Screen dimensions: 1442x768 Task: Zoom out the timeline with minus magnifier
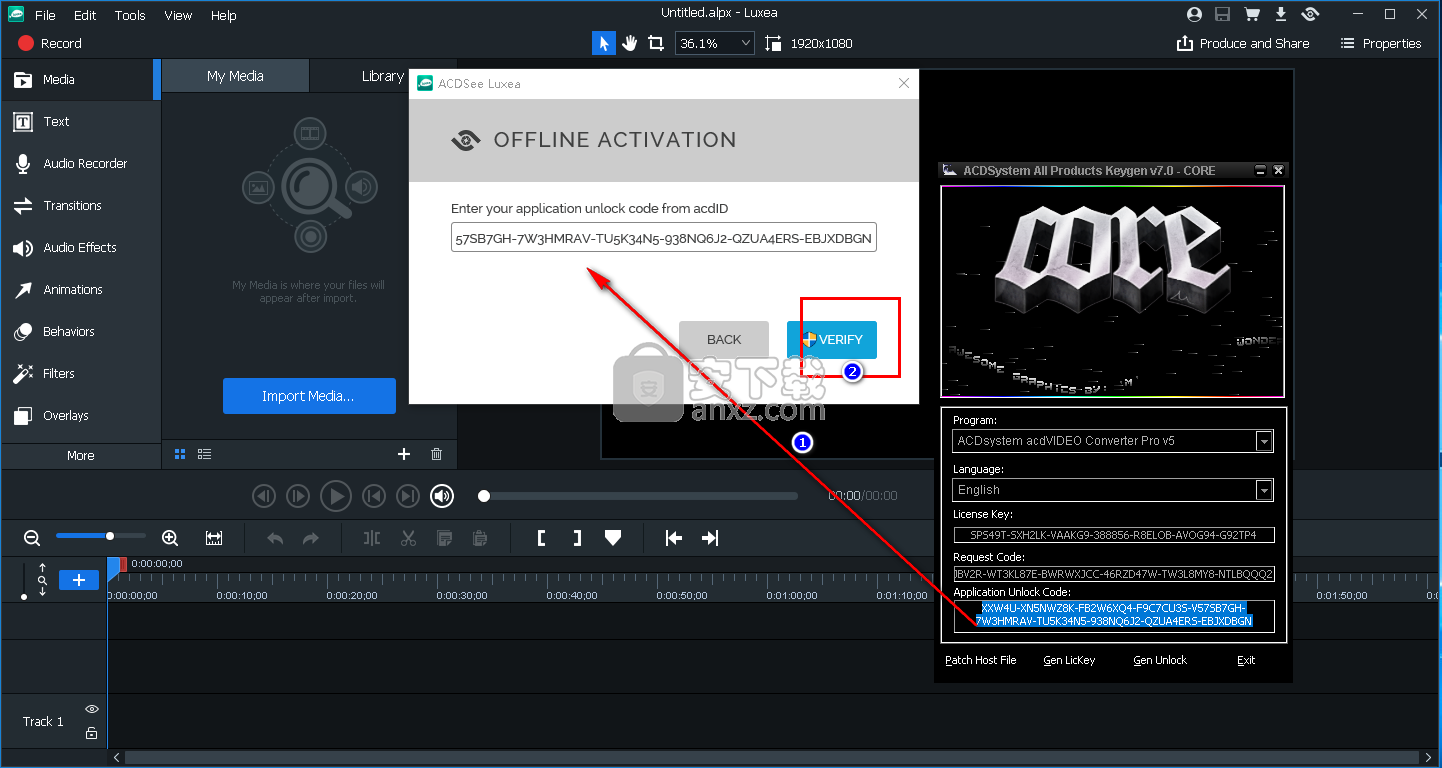coord(32,538)
